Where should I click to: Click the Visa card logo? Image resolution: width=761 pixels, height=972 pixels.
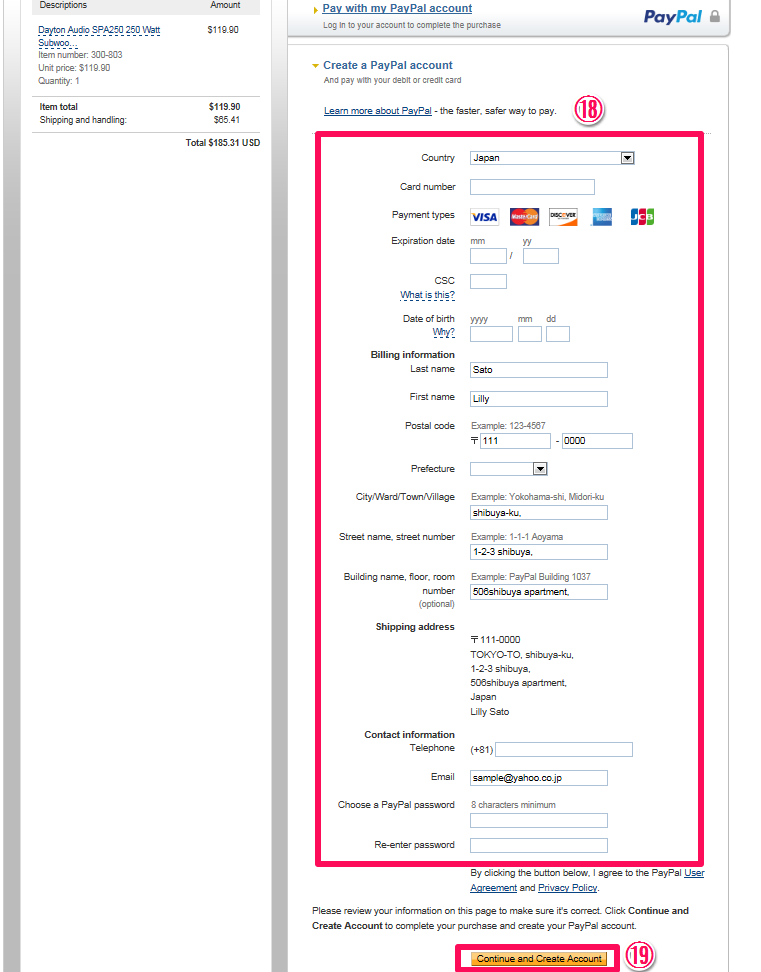pyautogui.click(x=484, y=217)
